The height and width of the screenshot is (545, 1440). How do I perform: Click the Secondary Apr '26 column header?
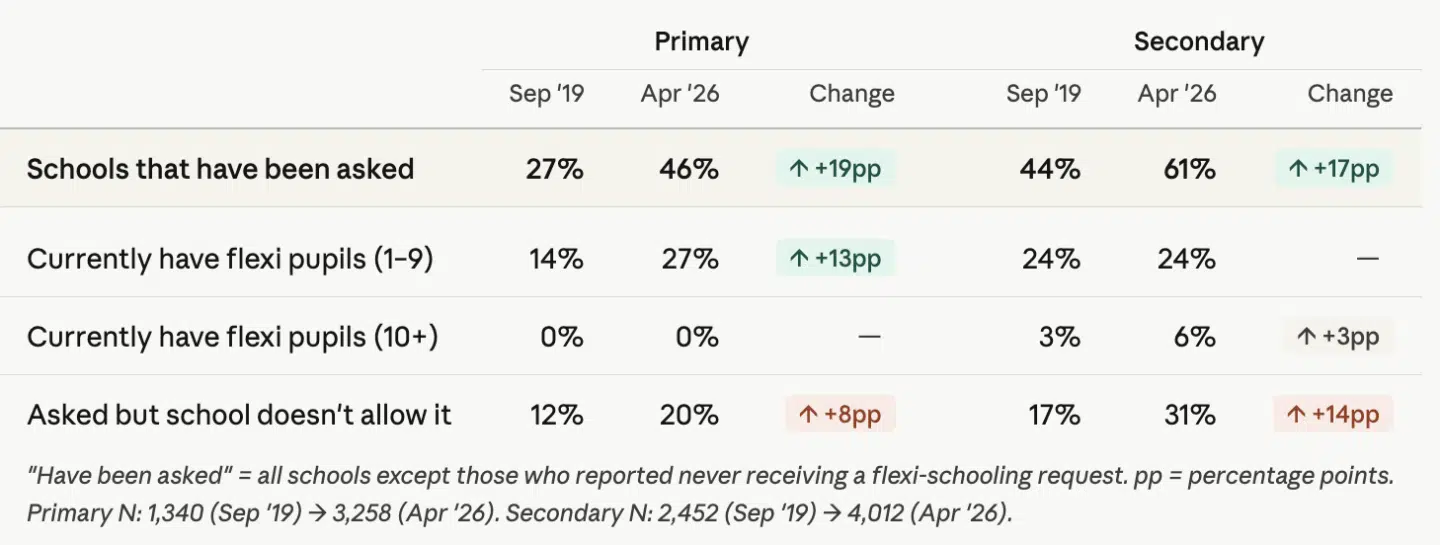[x=1177, y=94]
